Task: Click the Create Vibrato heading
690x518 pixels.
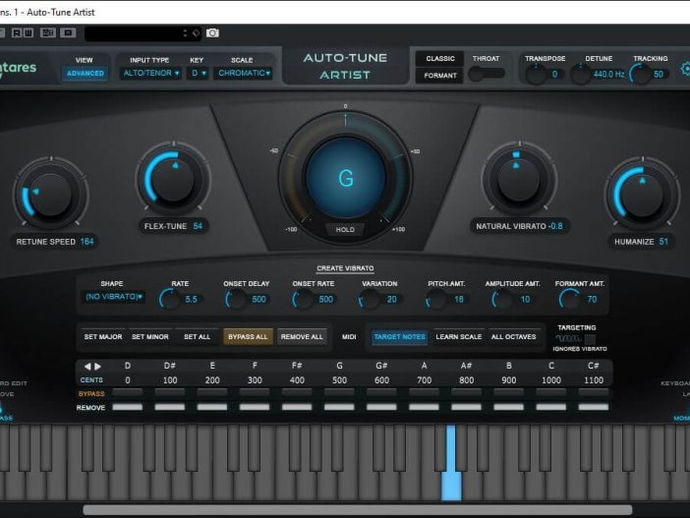Action: click(345, 268)
